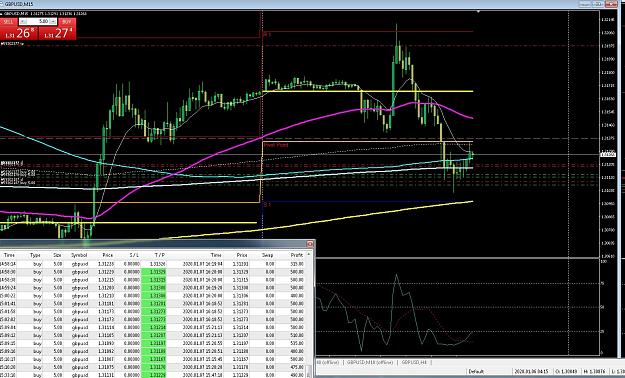The image size is (625, 378).
Task: Click the red SELL button
Action: (8, 22)
